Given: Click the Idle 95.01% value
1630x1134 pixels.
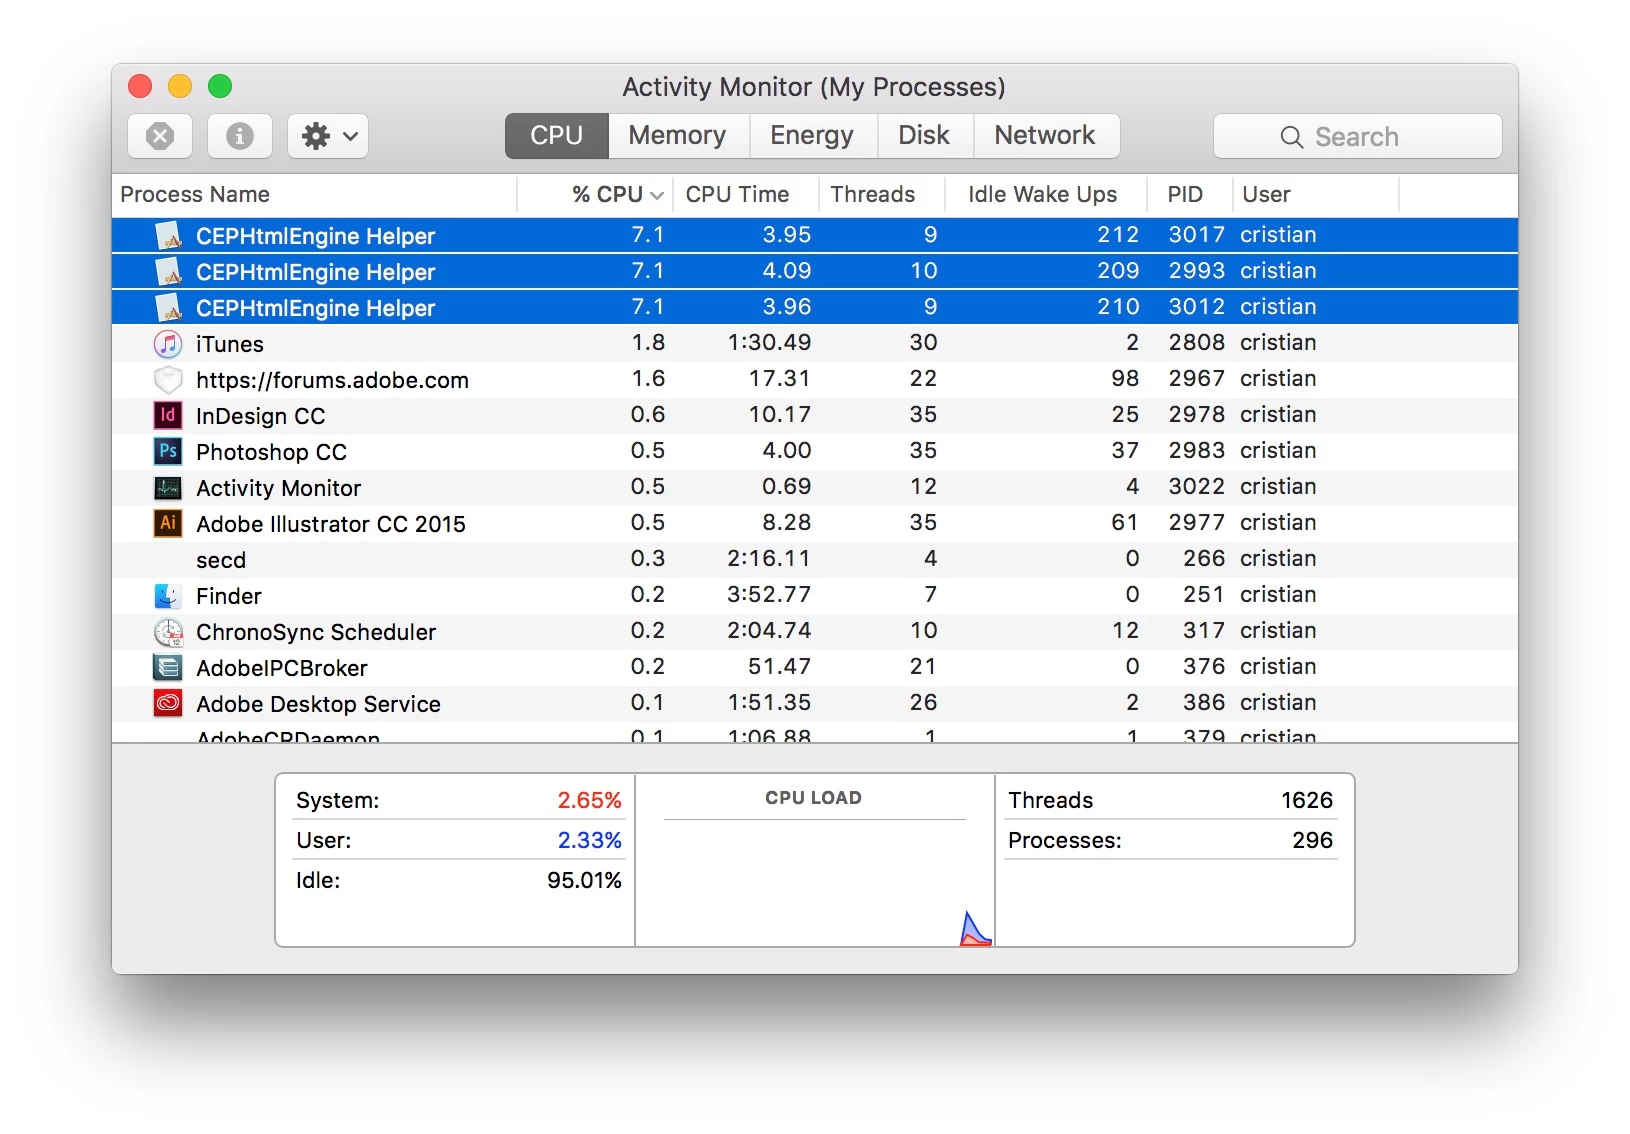Looking at the screenshot, I should pos(584,880).
